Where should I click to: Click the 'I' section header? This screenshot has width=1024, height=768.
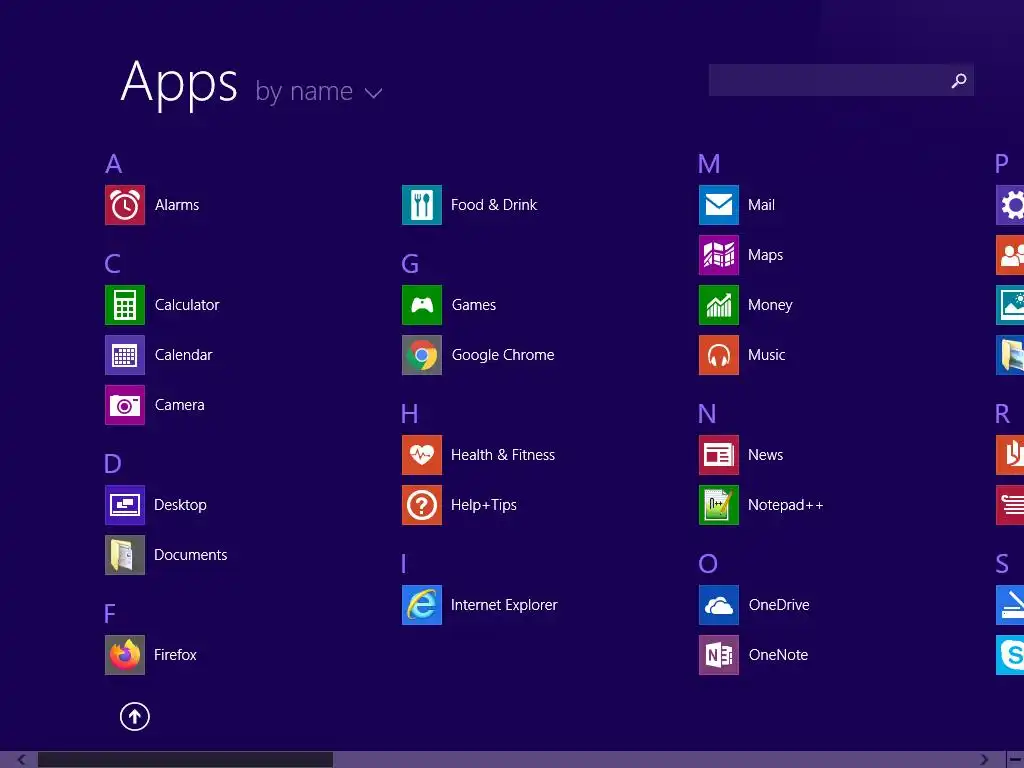pyautogui.click(x=404, y=564)
